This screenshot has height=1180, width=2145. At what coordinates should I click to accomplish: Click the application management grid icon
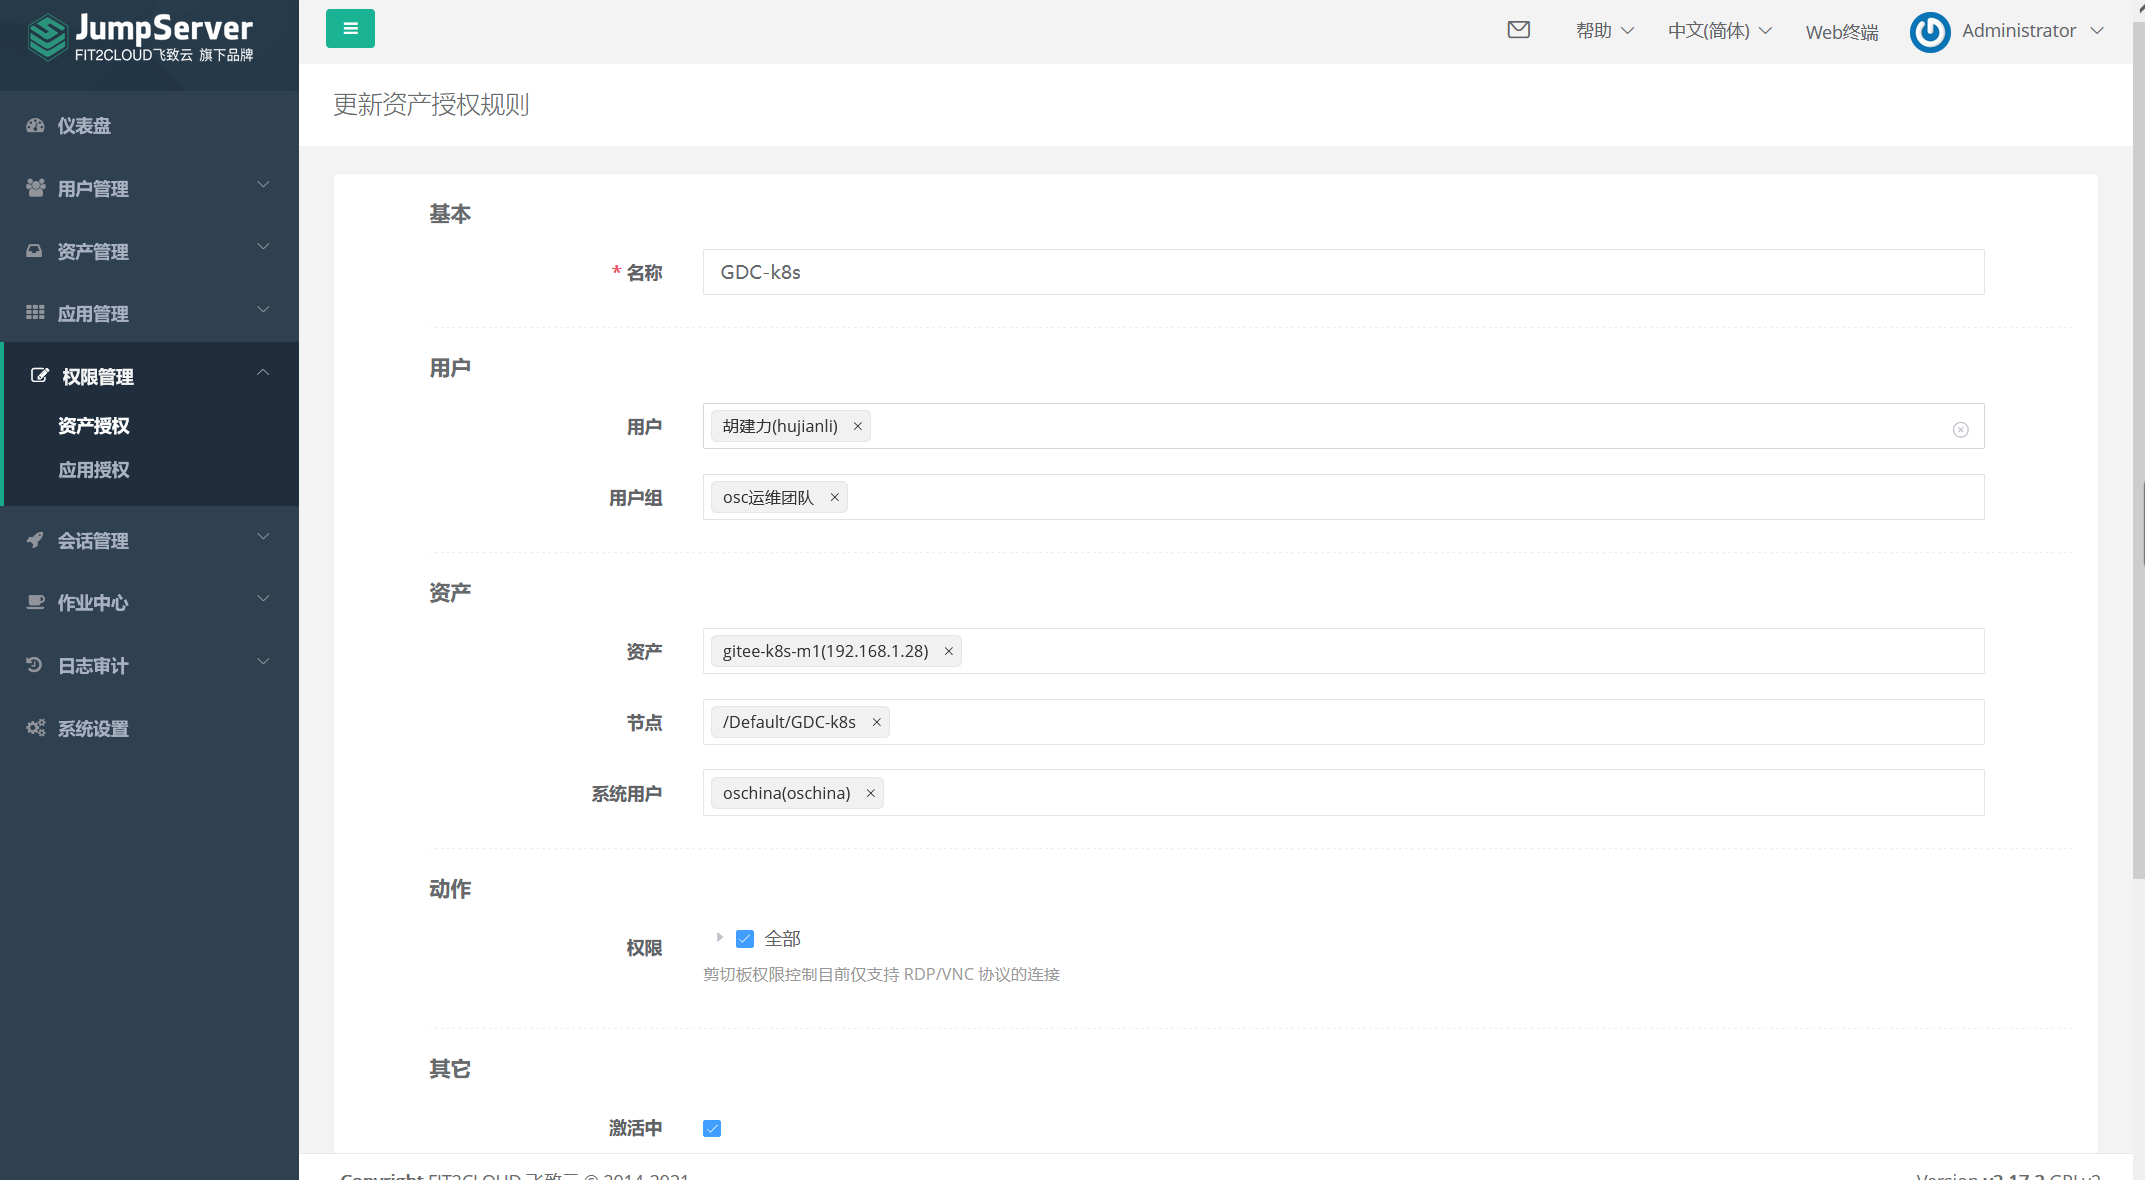[35, 313]
